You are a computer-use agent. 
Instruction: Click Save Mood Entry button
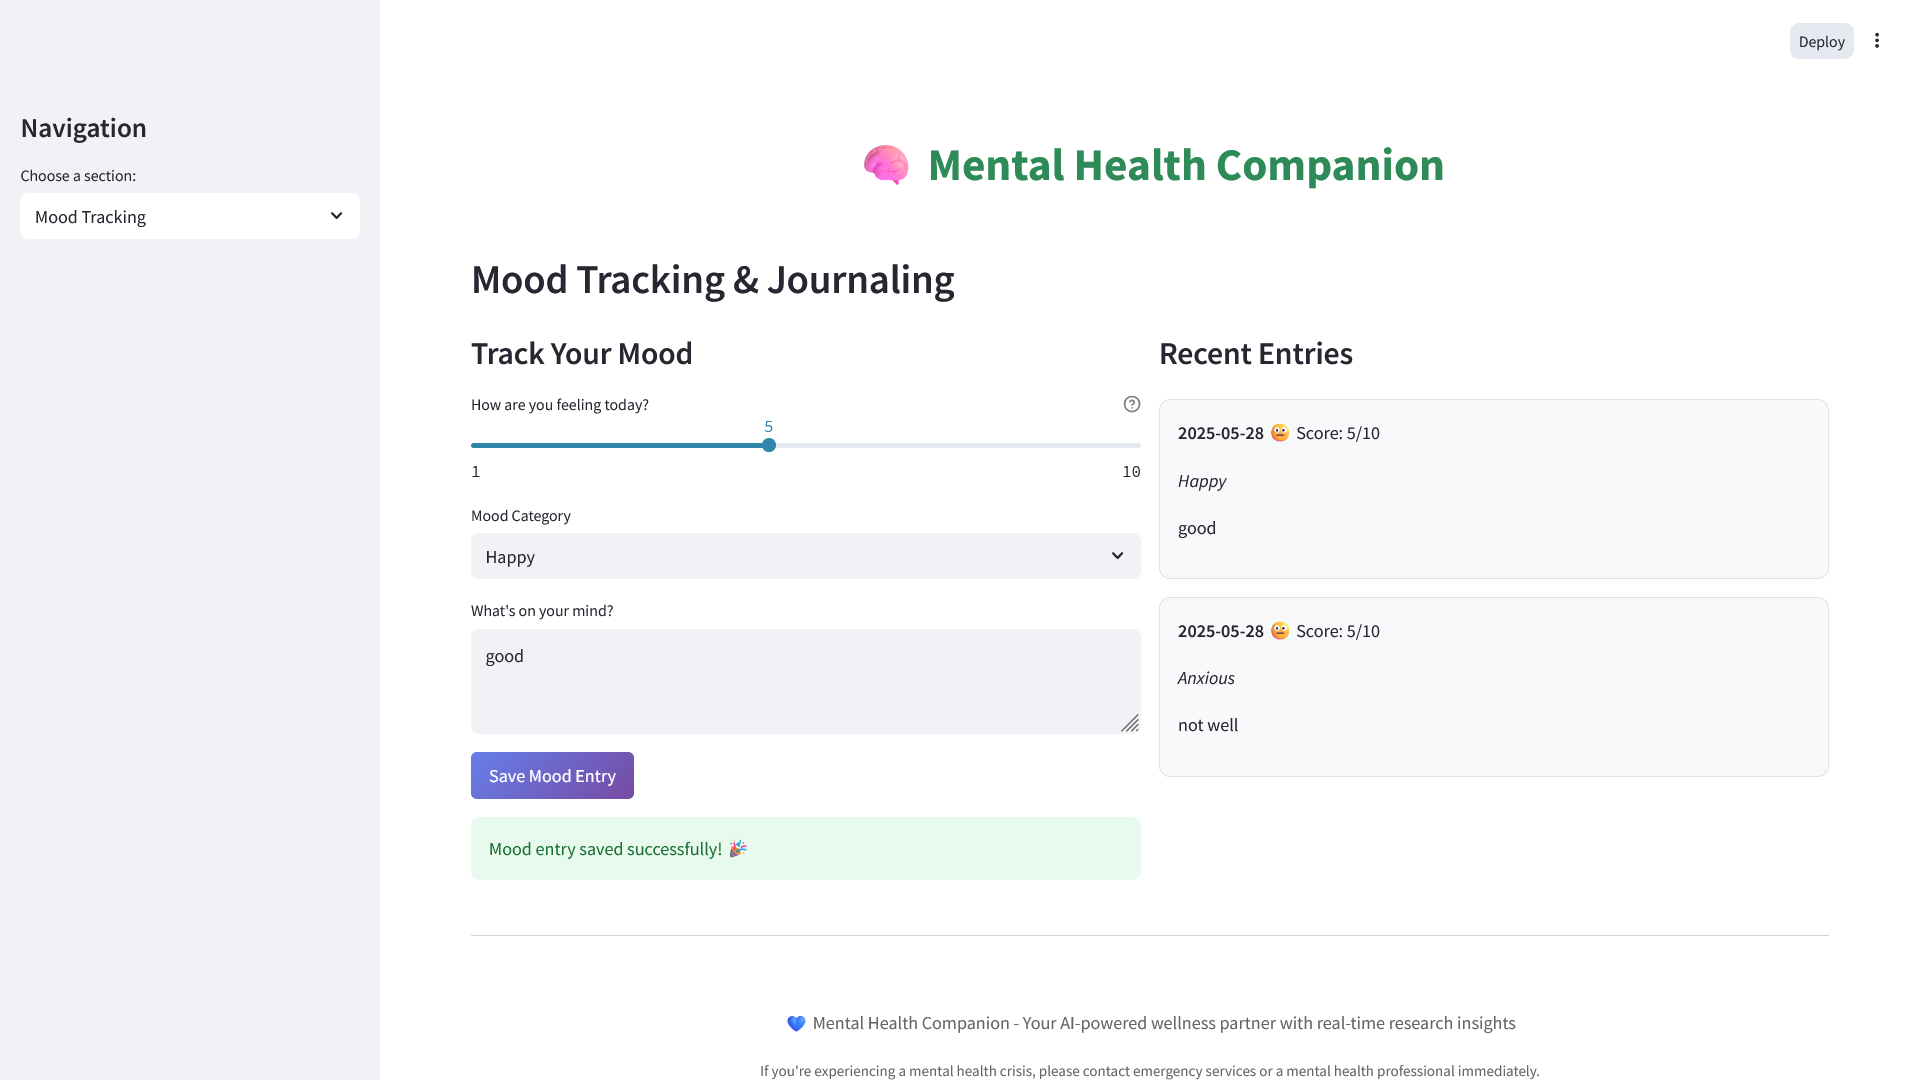point(552,776)
